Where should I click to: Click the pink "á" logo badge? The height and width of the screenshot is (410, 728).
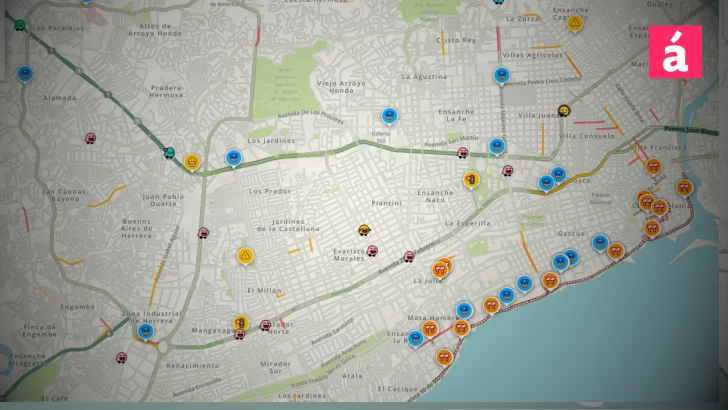pyautogui.click(x=675, y=52)
